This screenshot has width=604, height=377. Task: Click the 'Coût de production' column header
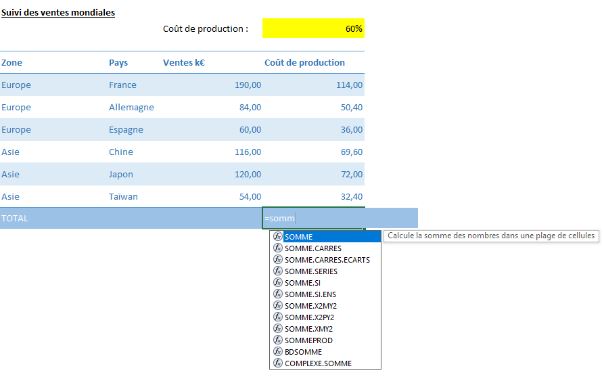304,63
